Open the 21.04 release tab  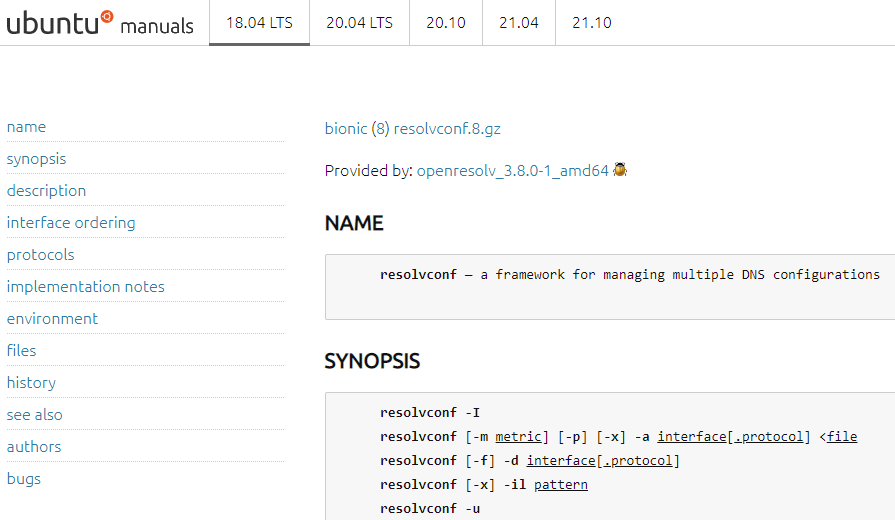click(519, 23)
